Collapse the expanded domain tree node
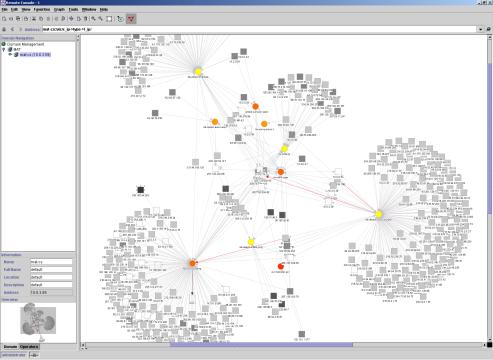Viewport: 493px width, 360px height. click(x=4, y=49)
